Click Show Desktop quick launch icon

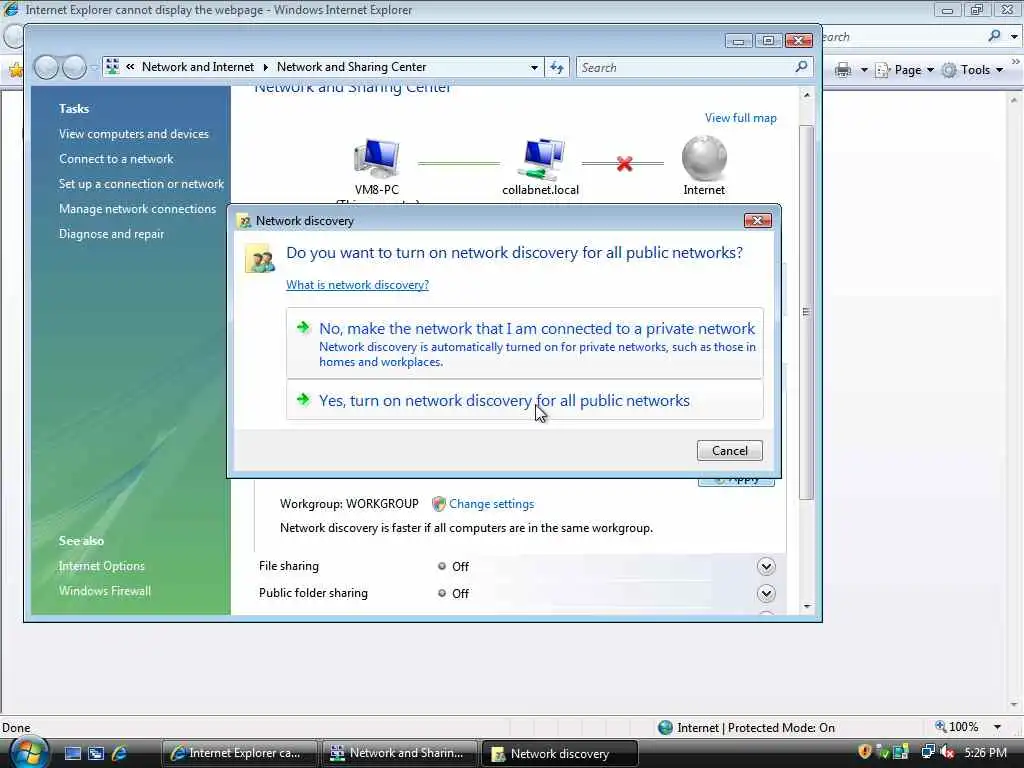pyautogui.click(x=72, y=754)
